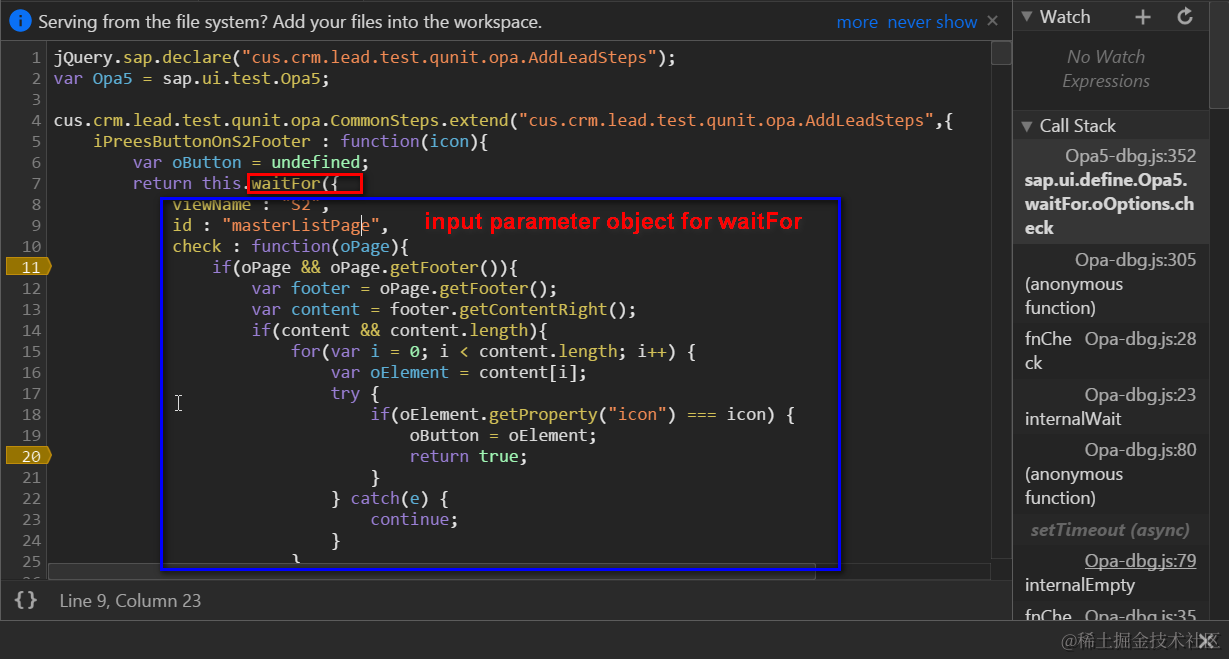Open the 'more' link in the banner
This screenshot has height=659, width=1229.
857,20
